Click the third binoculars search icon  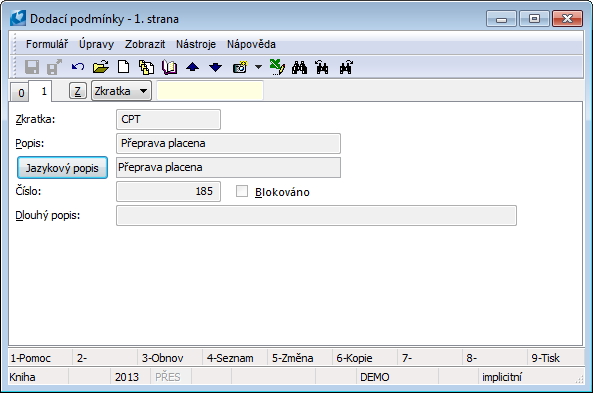click(x=346, y=67)
